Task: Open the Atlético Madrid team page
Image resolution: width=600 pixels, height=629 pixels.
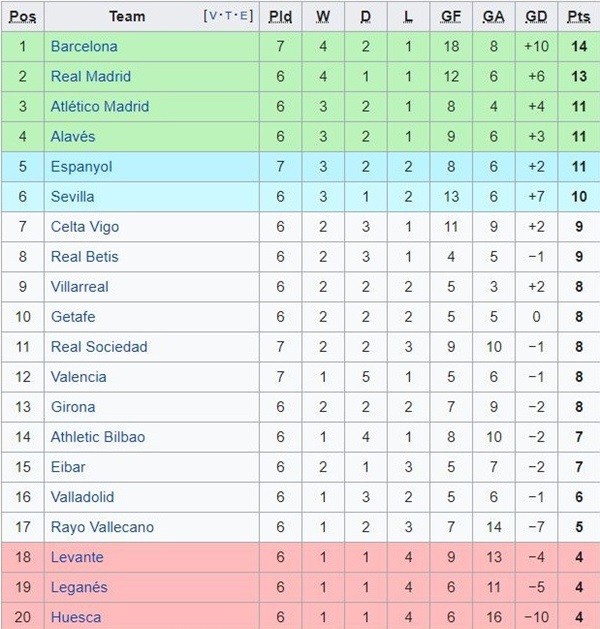Action: click(x=100, y=106)
